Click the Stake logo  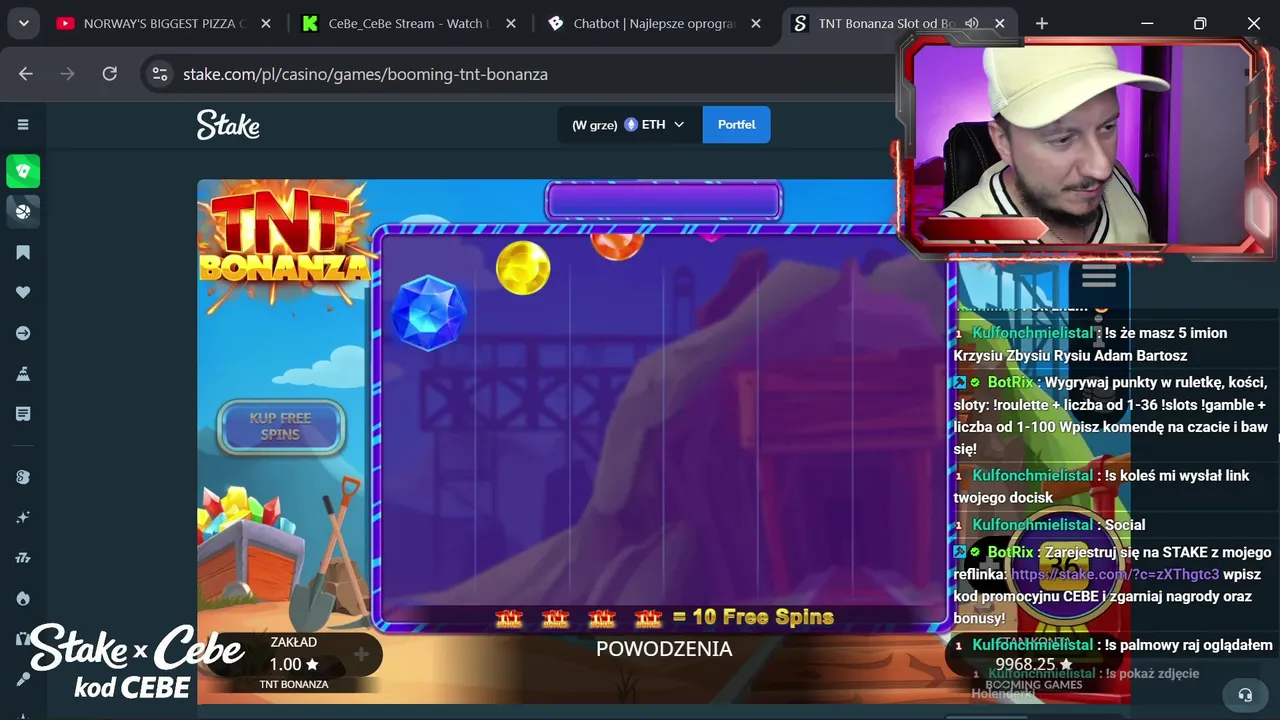pyautogui.click(x=228, y=125)
